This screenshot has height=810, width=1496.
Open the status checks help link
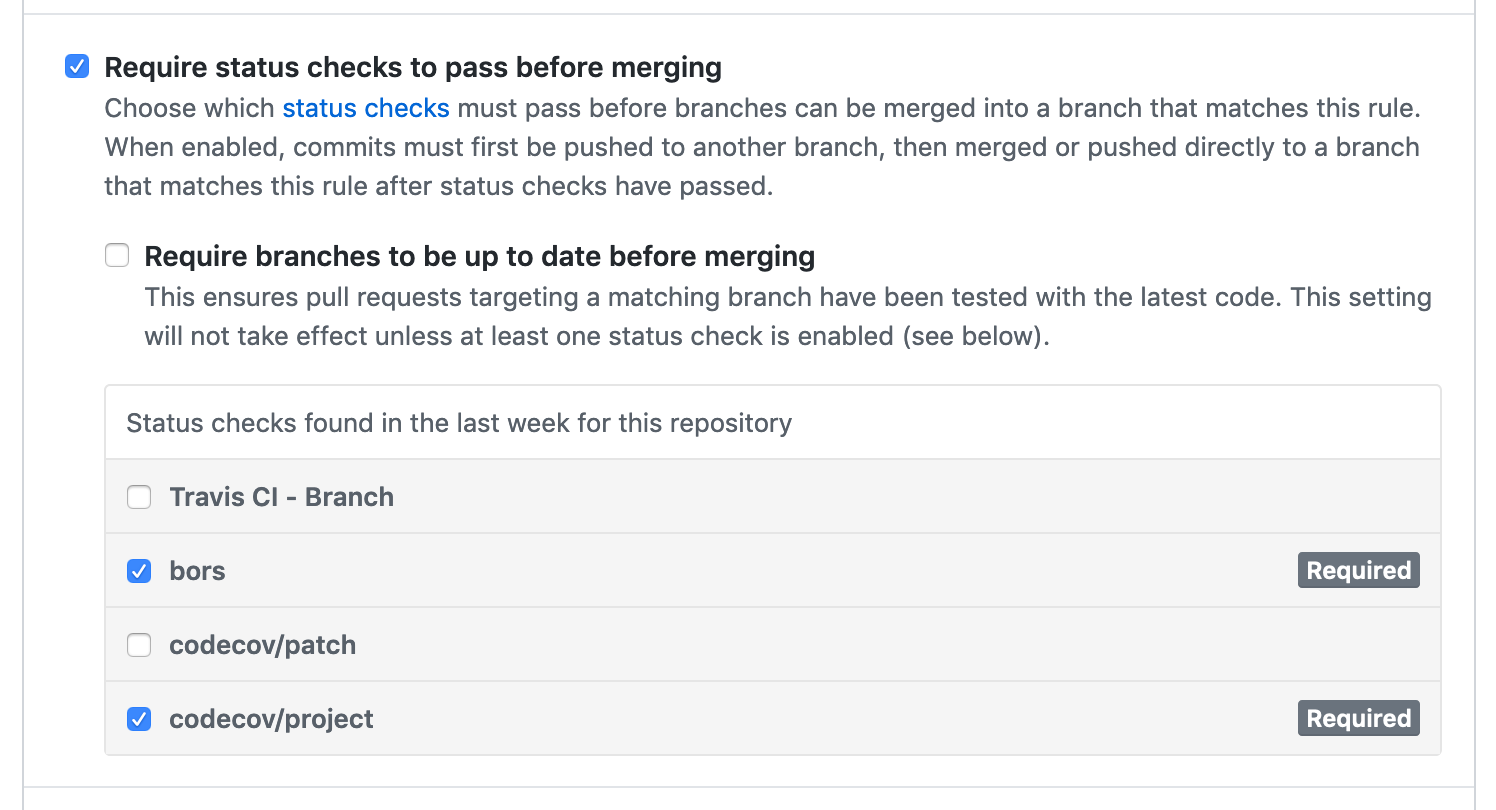pos(366,108)
